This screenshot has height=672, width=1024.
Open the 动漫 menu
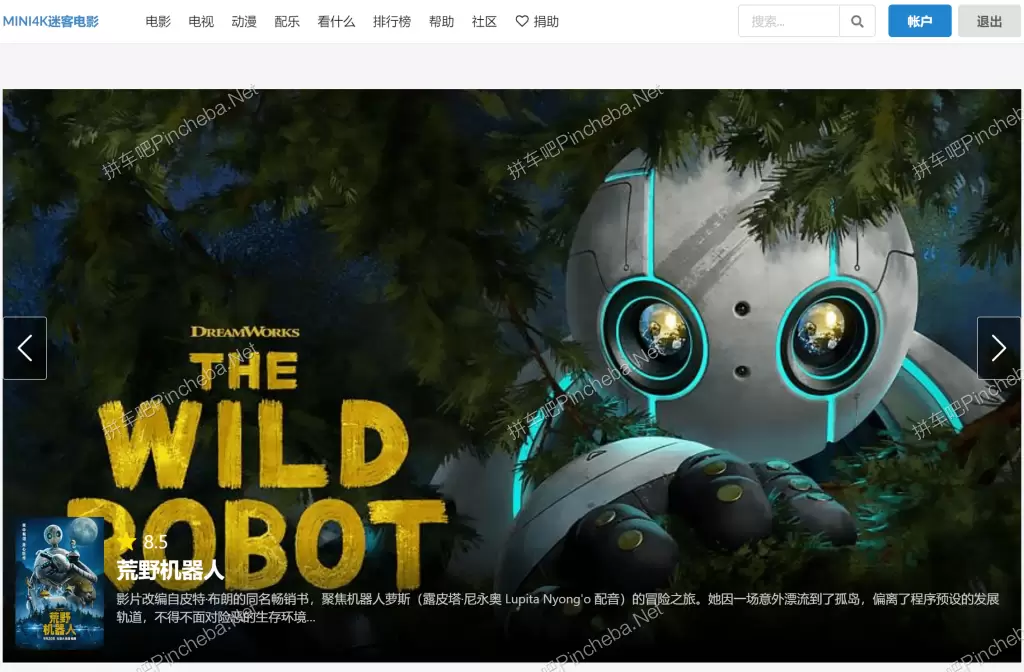click(x=244, y=22)
